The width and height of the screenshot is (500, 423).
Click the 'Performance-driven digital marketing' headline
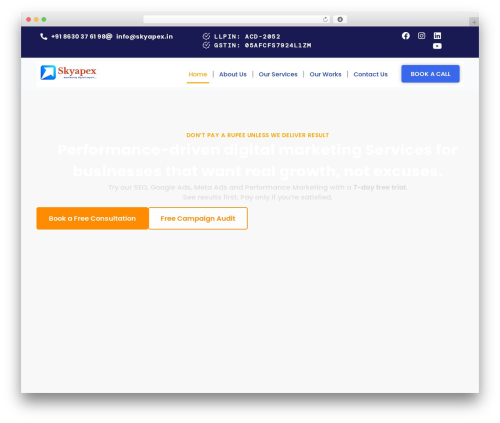[257, 160]
